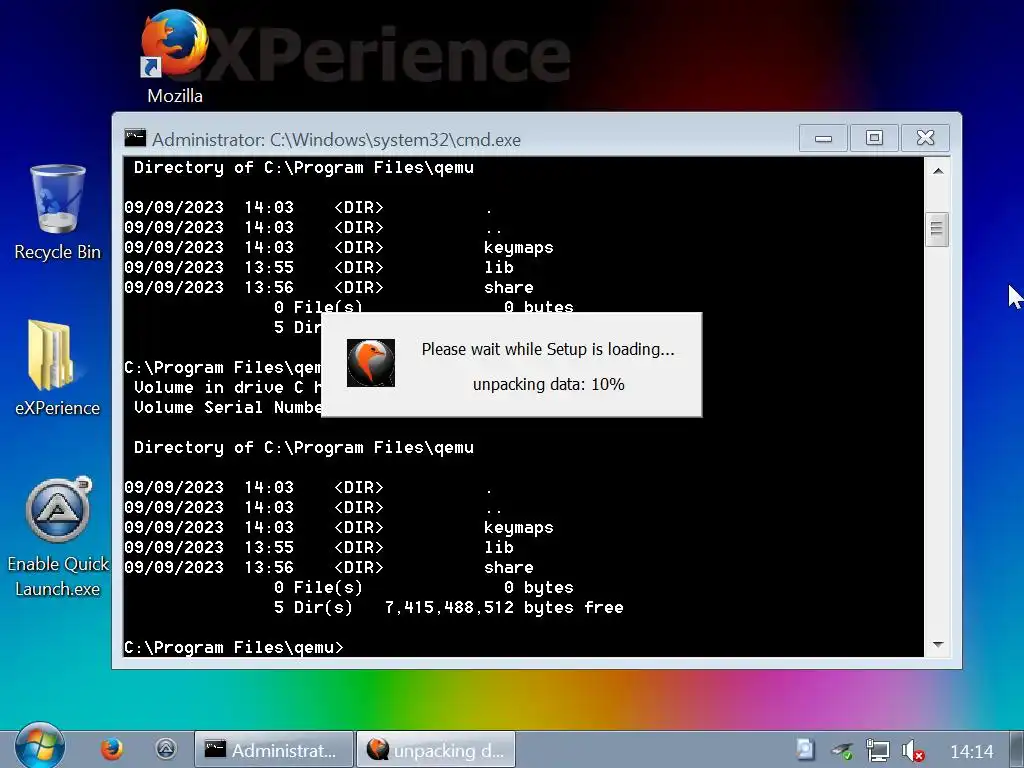Click the lower 'Directory of C:\Program Files\qemu' line
The image size is (1024, 768).
[304, 447]
